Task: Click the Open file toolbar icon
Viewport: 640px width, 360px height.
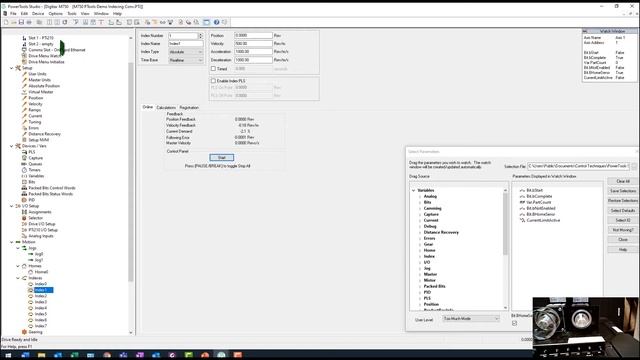Action: coord(13,22)
